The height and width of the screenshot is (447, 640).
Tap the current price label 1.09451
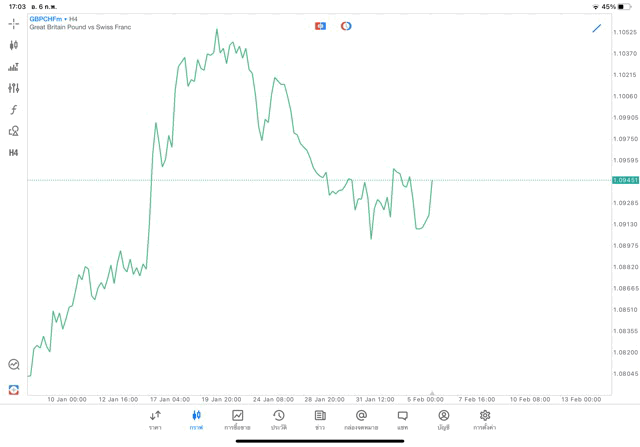(625, 181)
